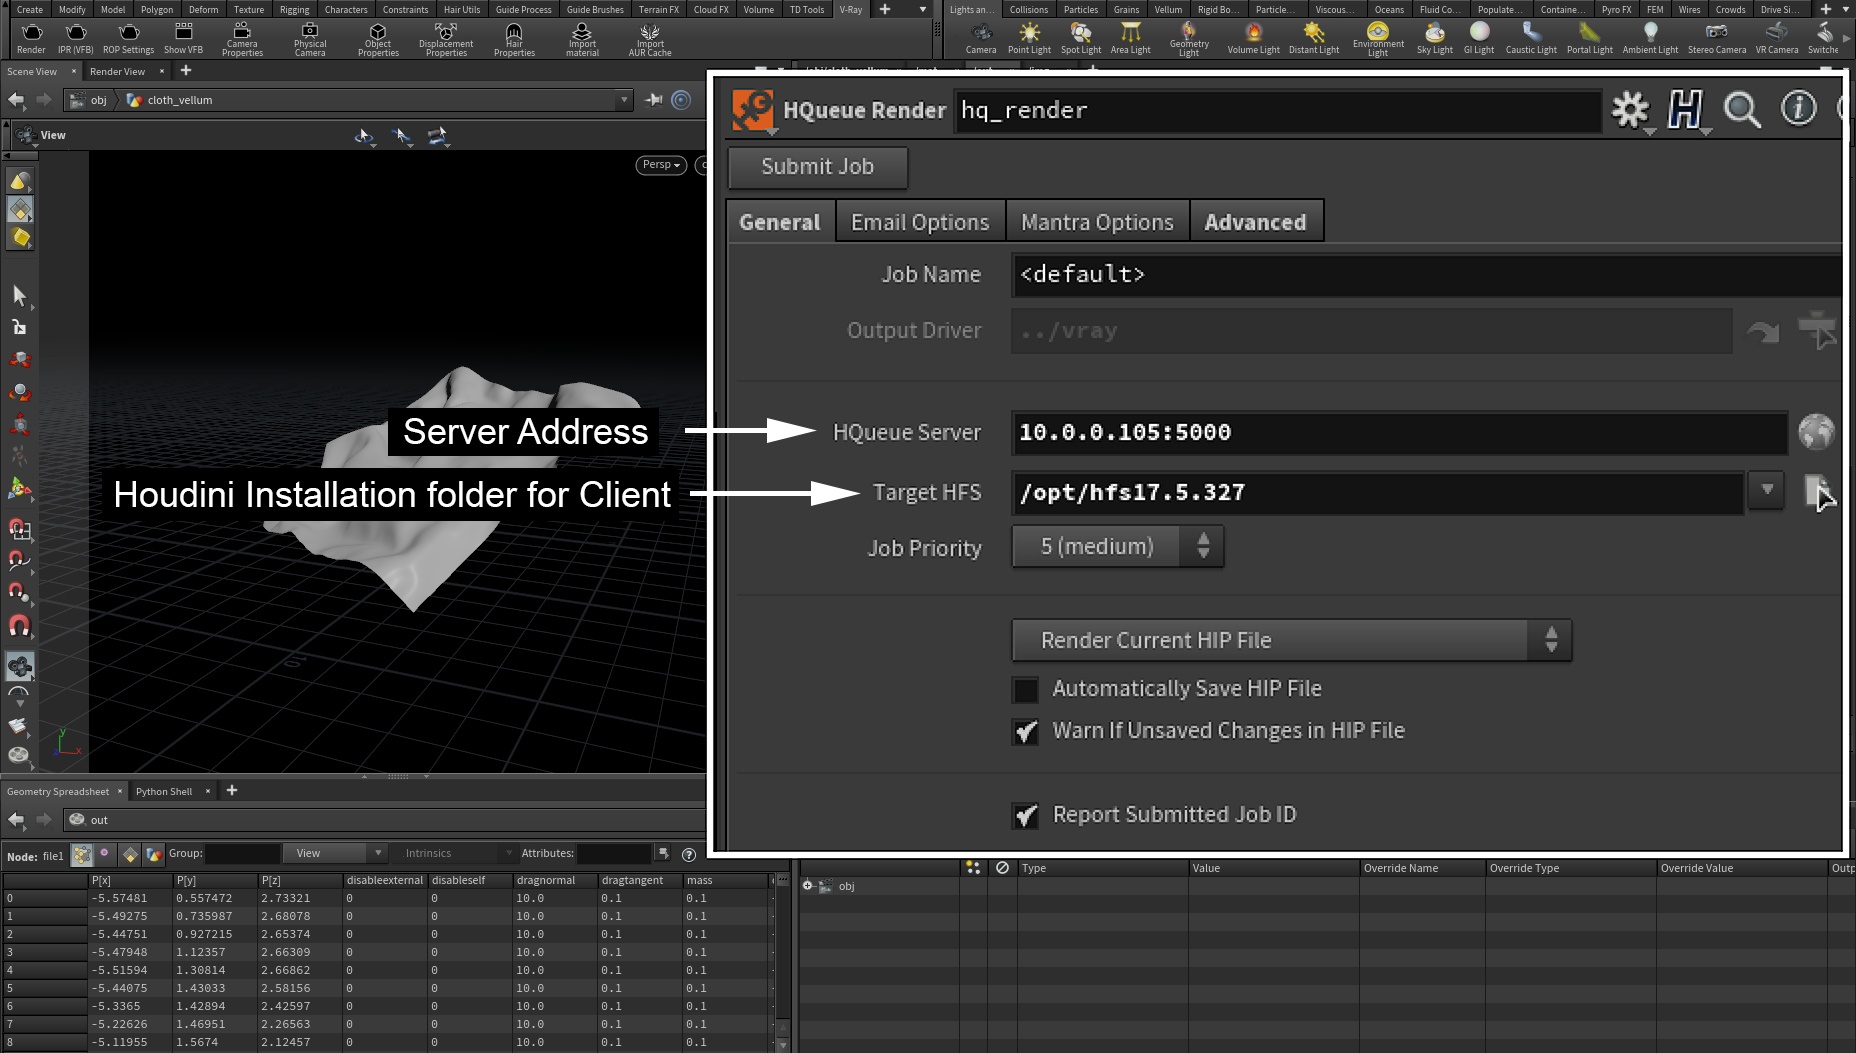
Task: Add a Sky Light from shelf
Action: [1434, 39]
